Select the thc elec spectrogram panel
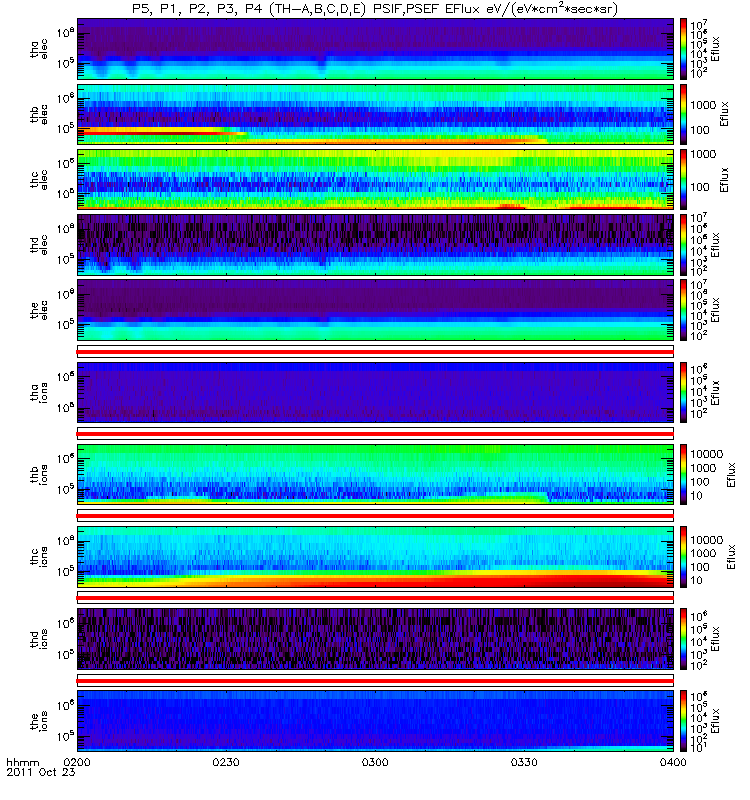 tap(375, 179)
